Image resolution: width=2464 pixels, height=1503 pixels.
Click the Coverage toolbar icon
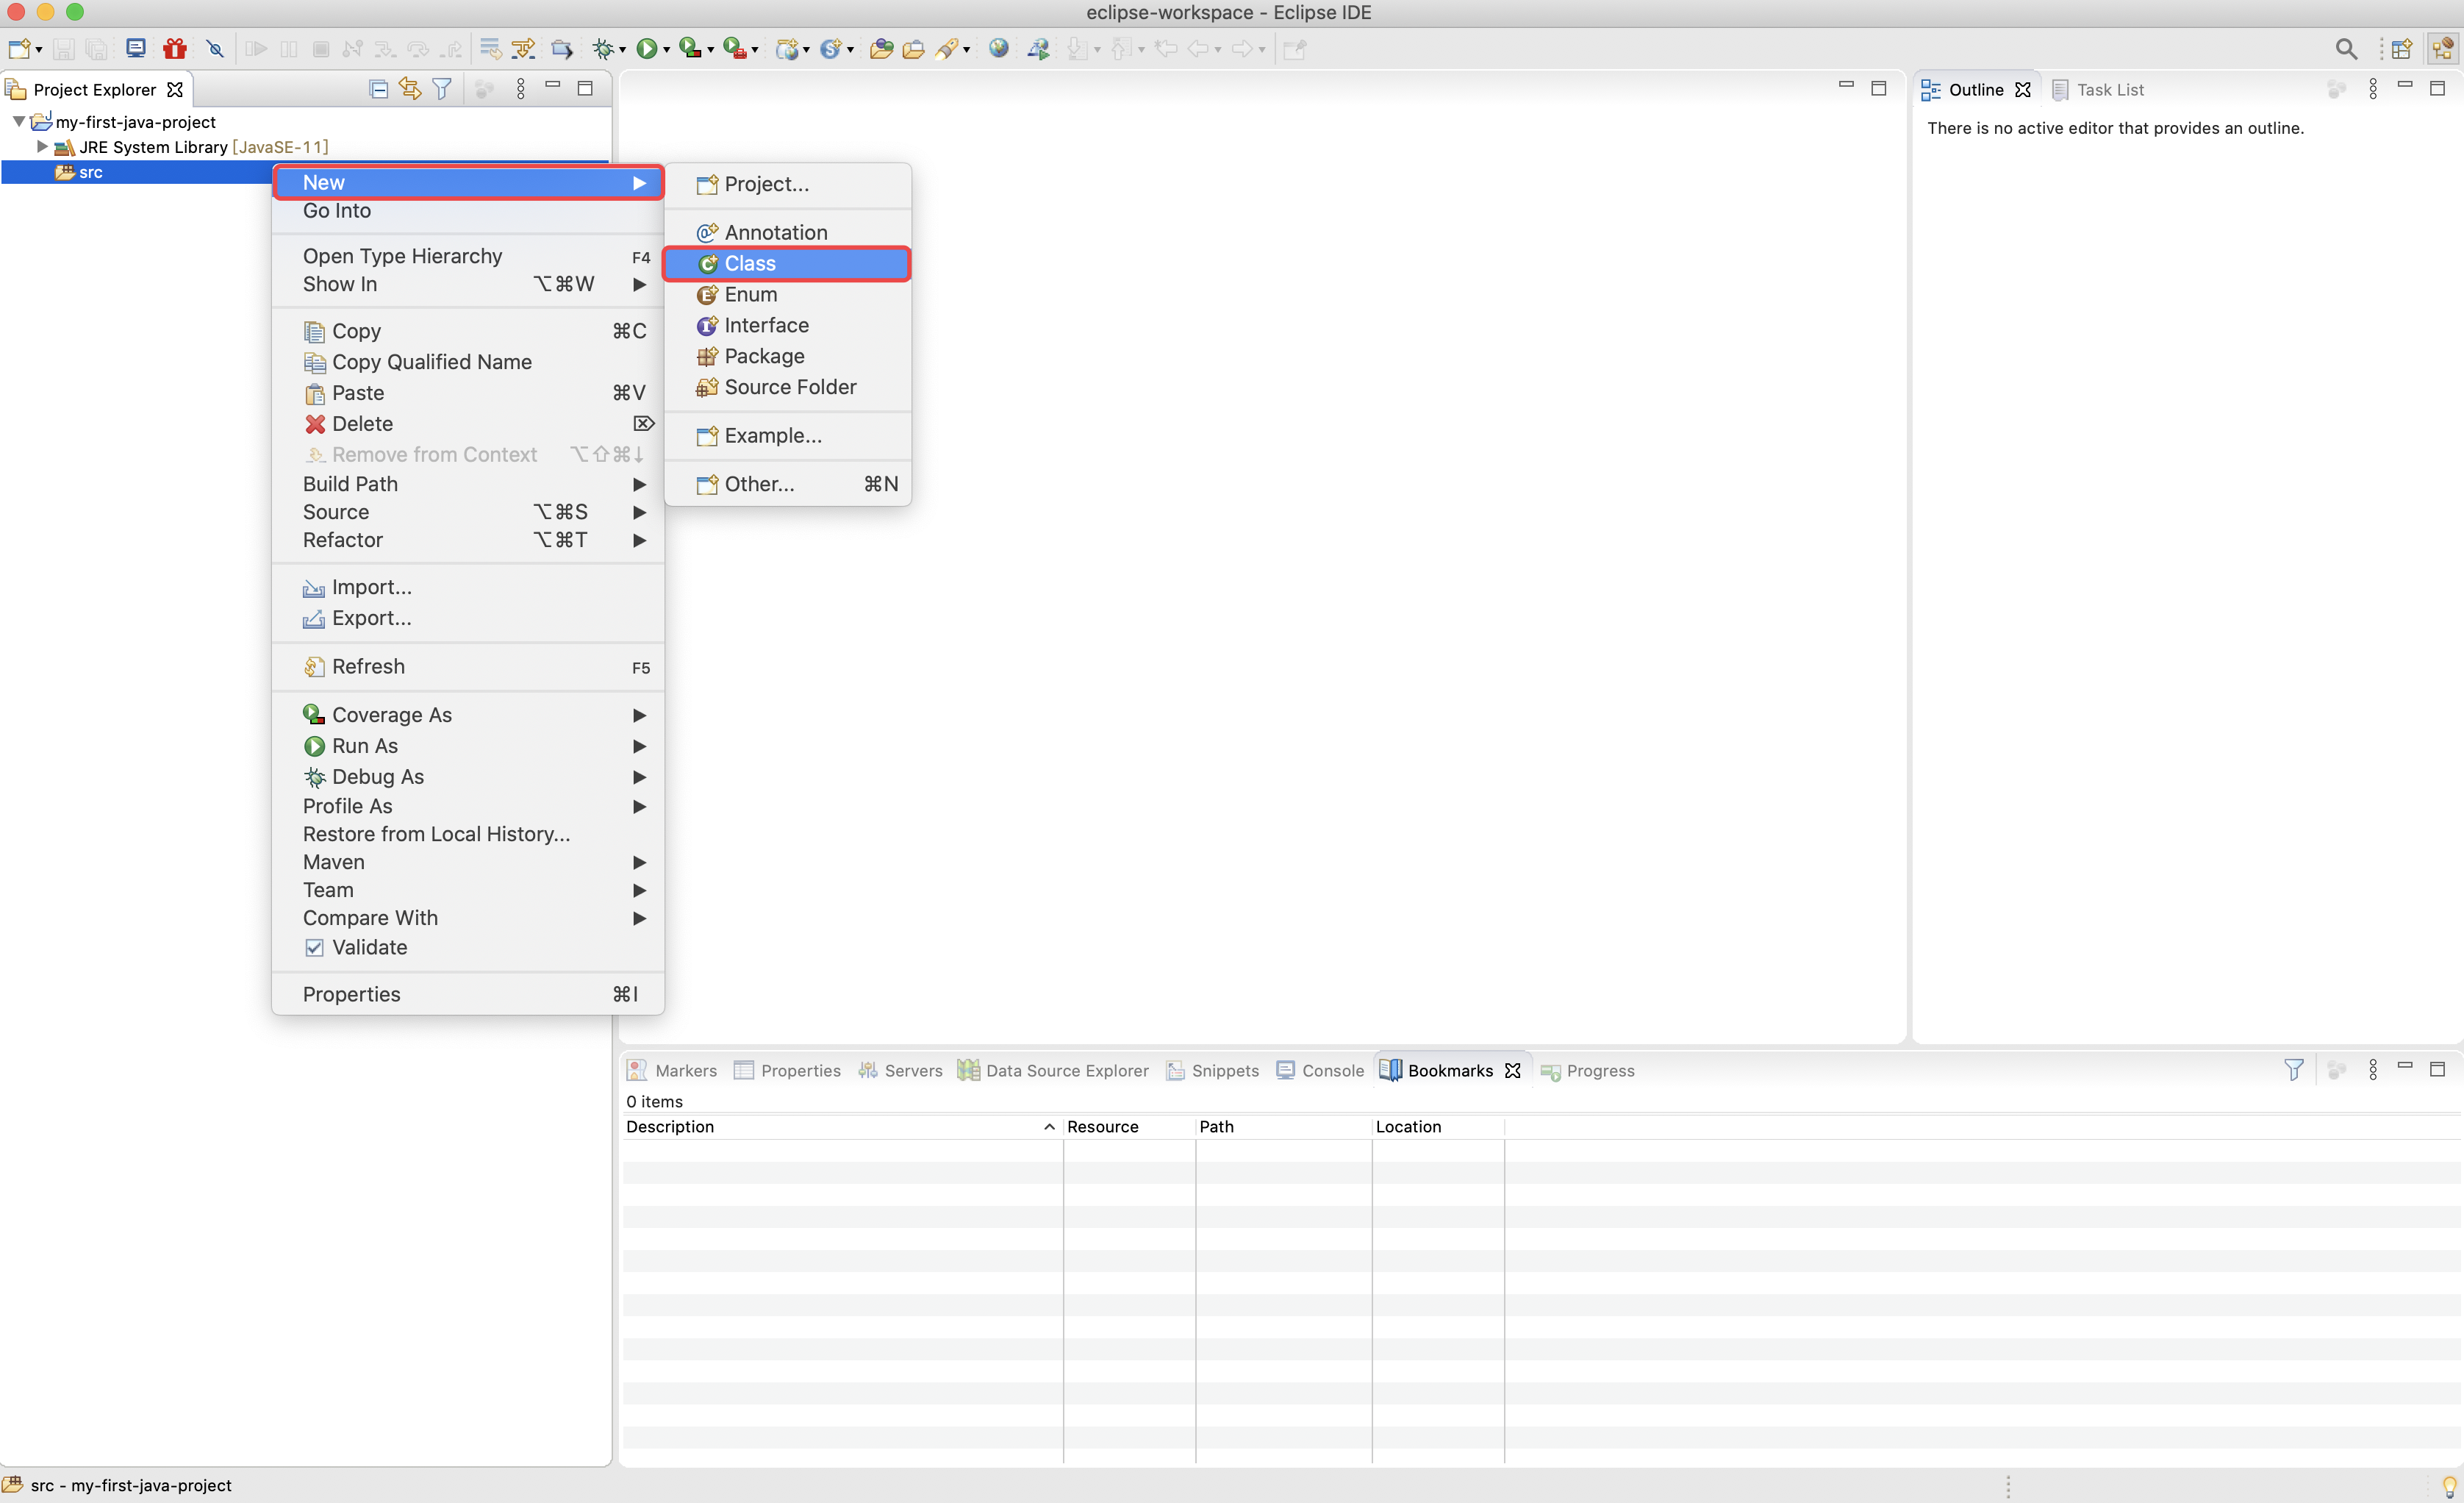pyautogui.click(x=690, y=48)
